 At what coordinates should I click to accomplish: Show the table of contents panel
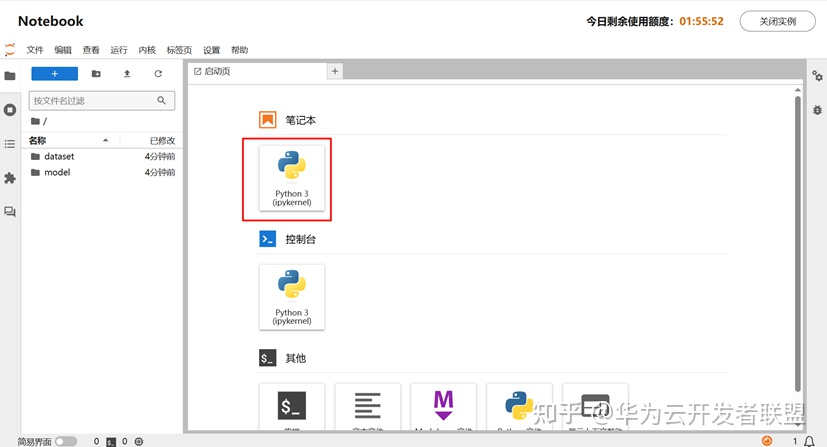pyautogui.click(x=10, y=143)
